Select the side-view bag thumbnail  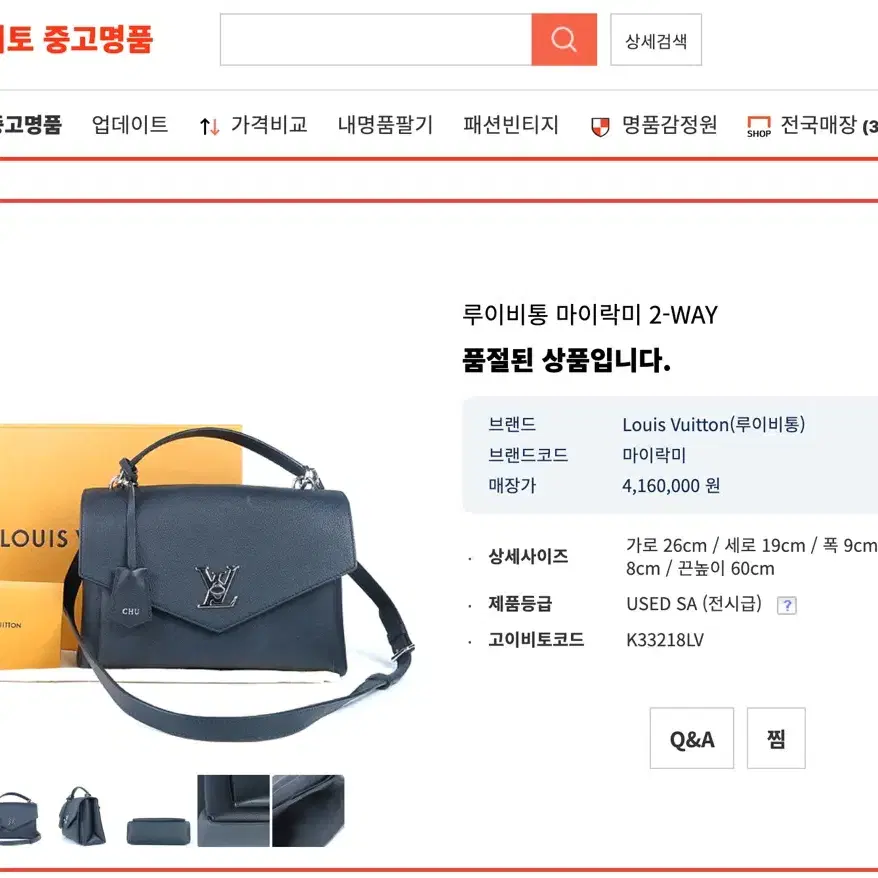pos(82,815)
